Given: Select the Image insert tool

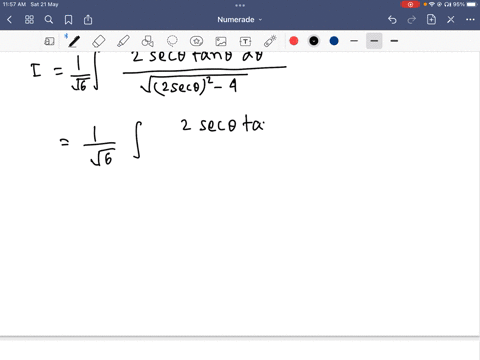Looking at the screenshot, I should pyautogui.click(x=221, y=41).
